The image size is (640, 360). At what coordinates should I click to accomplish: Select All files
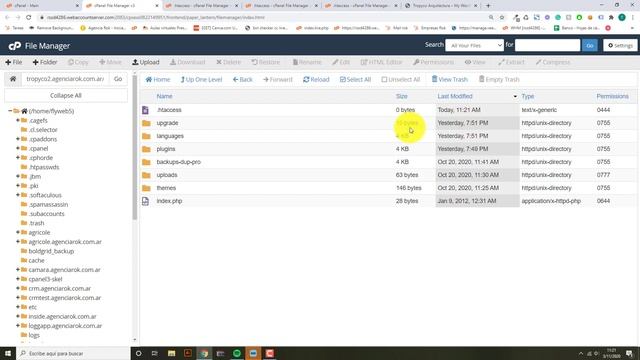[x=355, y=79]
